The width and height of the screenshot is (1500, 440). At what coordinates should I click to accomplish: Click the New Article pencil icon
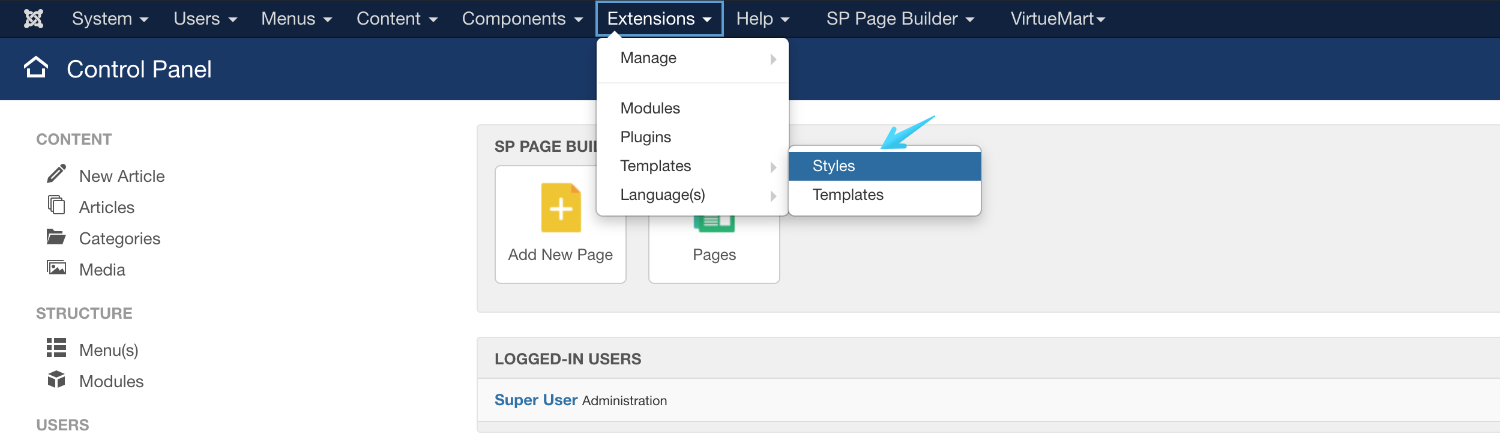click(57, 174)
